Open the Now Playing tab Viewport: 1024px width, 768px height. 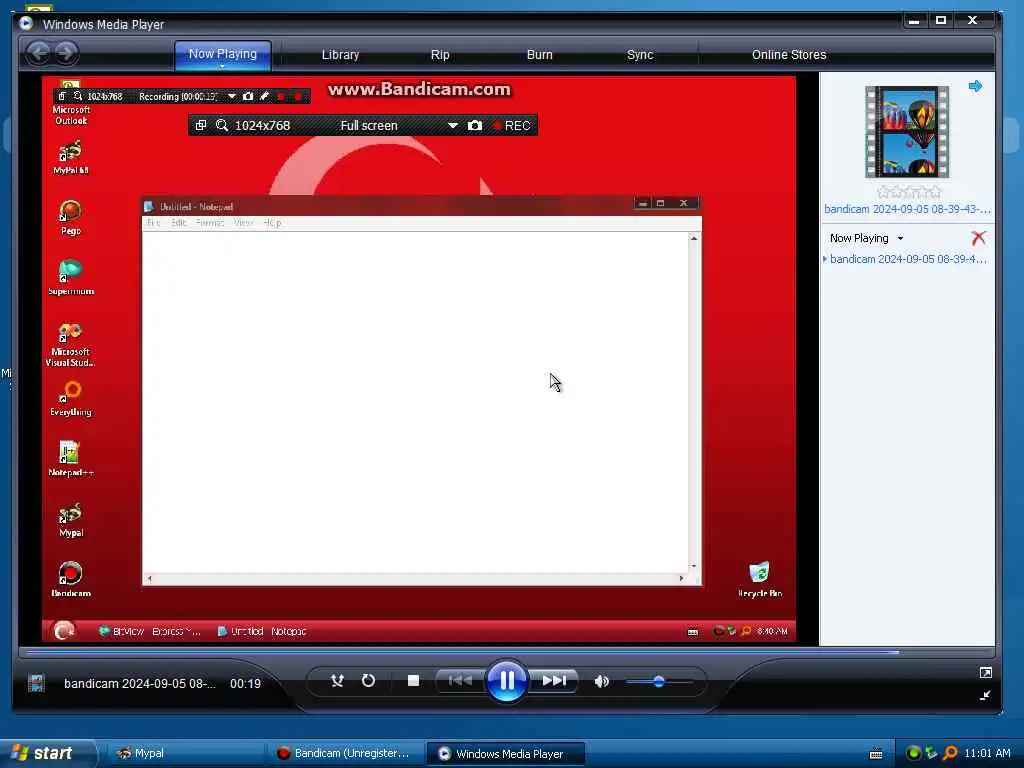(223, 54)
